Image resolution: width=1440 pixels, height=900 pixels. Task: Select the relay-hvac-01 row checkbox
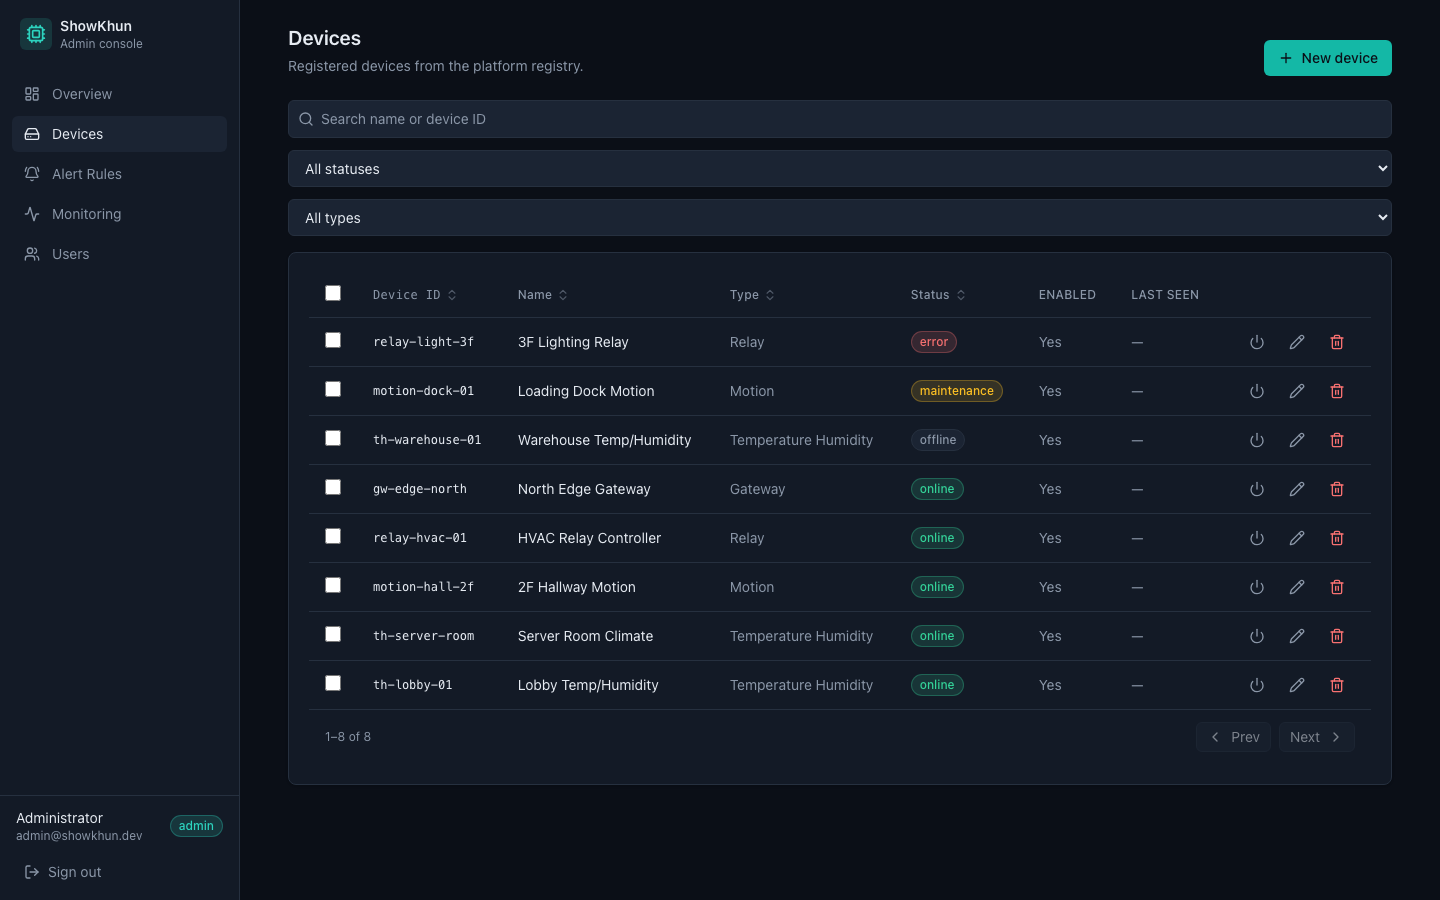[x=333, y=536]
